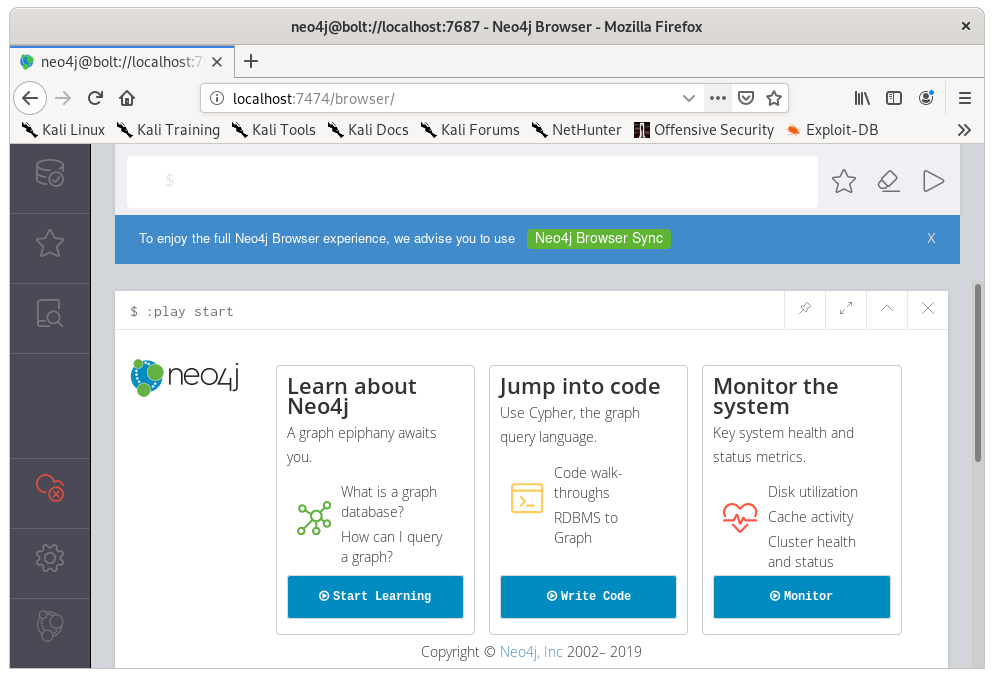Open the address bar history dropdown arrow
Viewport: 994px width, 678px height.
688,98
